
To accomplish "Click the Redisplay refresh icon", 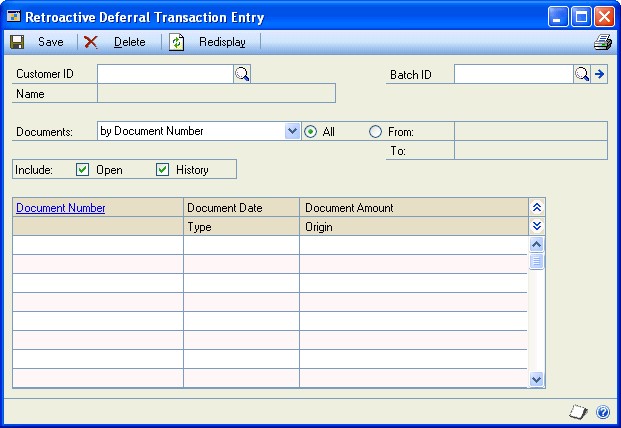I will coord(177,42).
